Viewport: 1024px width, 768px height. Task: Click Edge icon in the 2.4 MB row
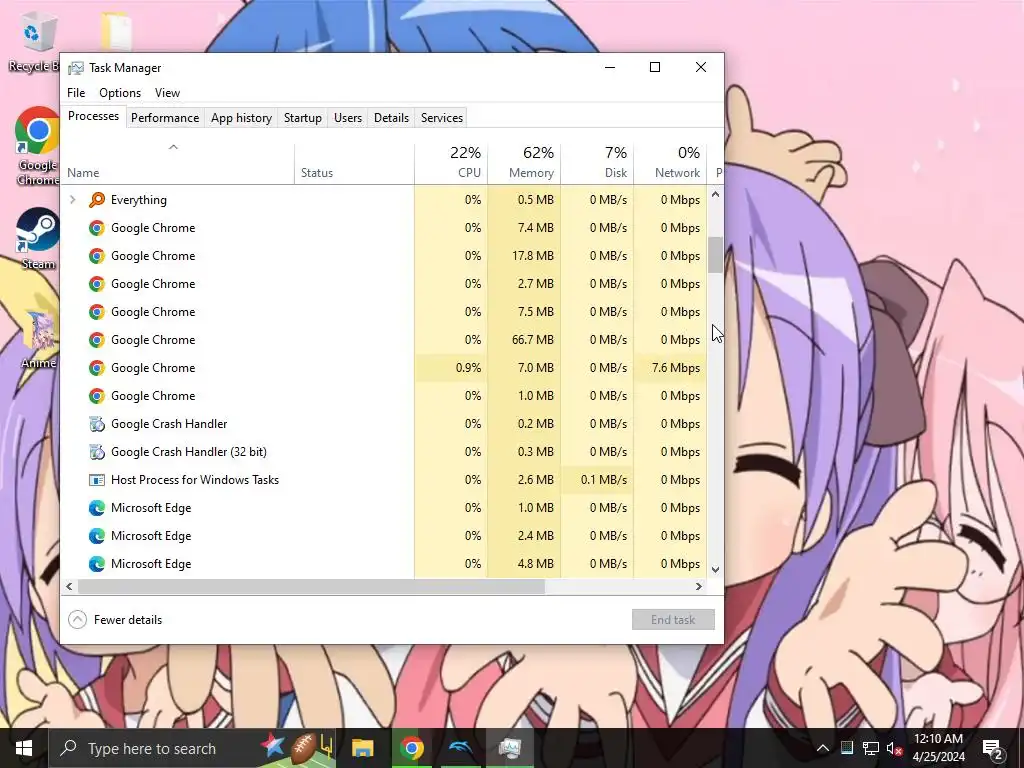(97, 536)
